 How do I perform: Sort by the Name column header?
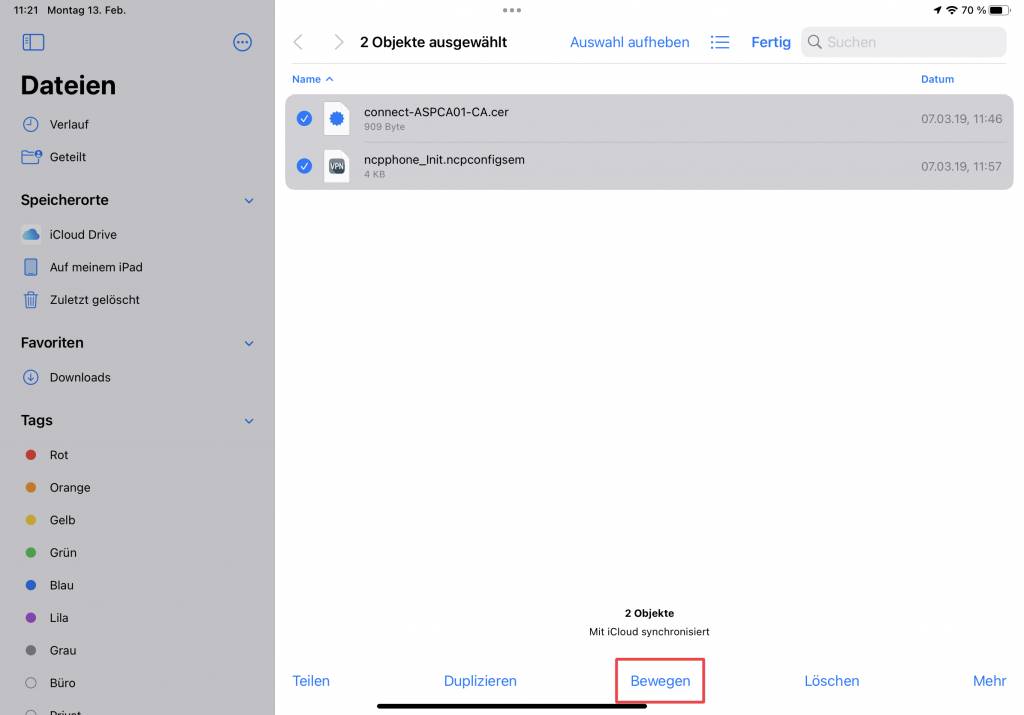(312, 79)
